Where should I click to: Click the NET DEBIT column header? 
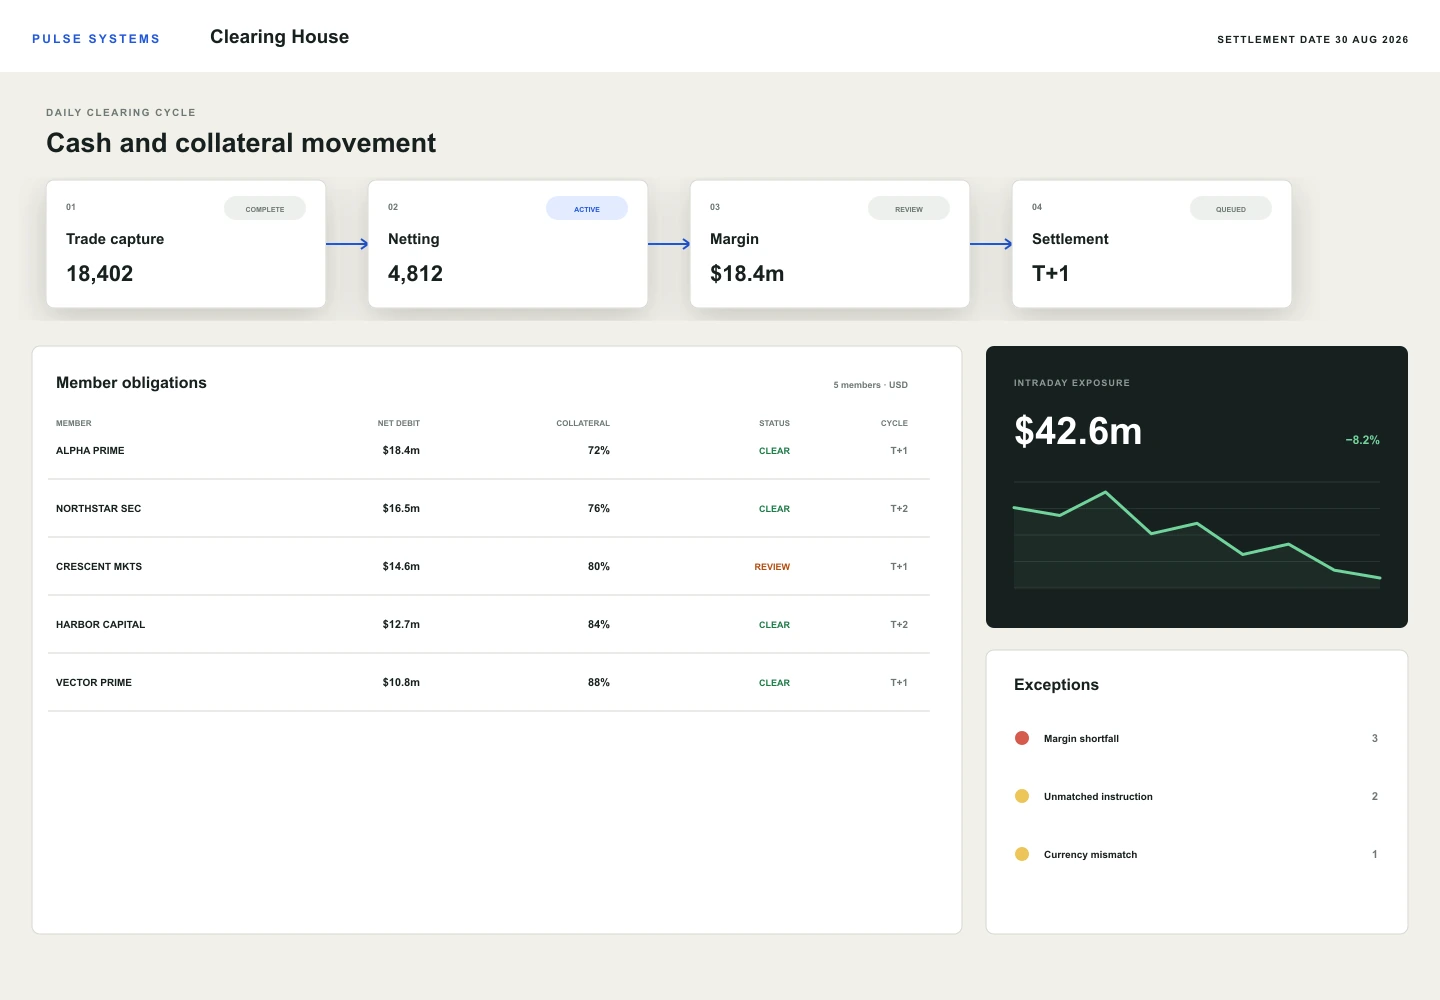(x=399, y=423)
